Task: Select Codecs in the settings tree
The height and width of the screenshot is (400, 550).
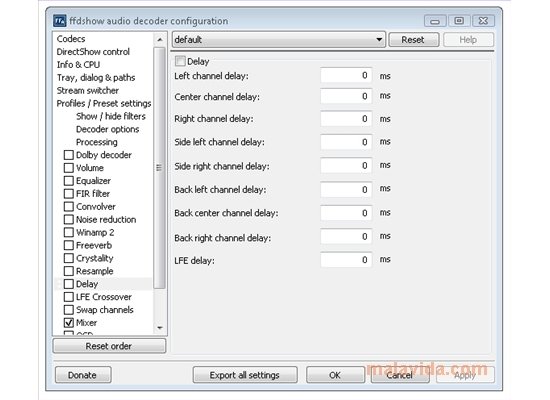Action: tap(71, 39)
